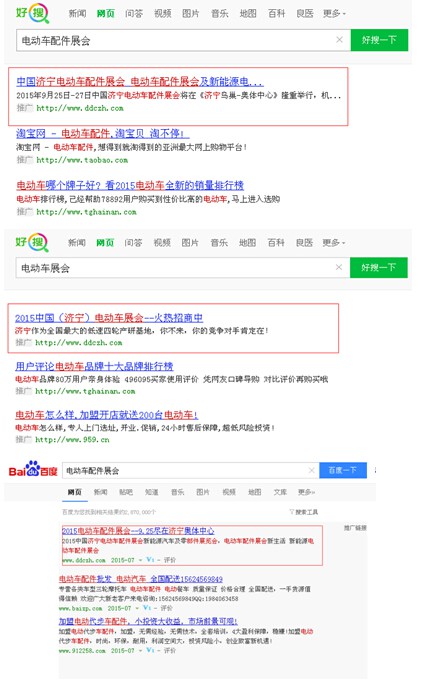Click the 评价 link on the www.baizp.com result
This screenshot has width=424, height=689.
tap(167, 608)
